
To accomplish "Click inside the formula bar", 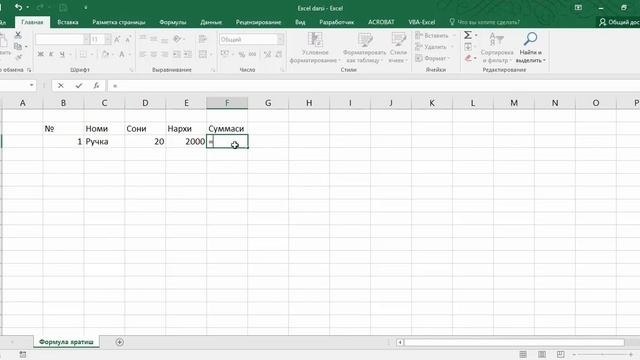I will pyautogui.click(x=373, y=86).
